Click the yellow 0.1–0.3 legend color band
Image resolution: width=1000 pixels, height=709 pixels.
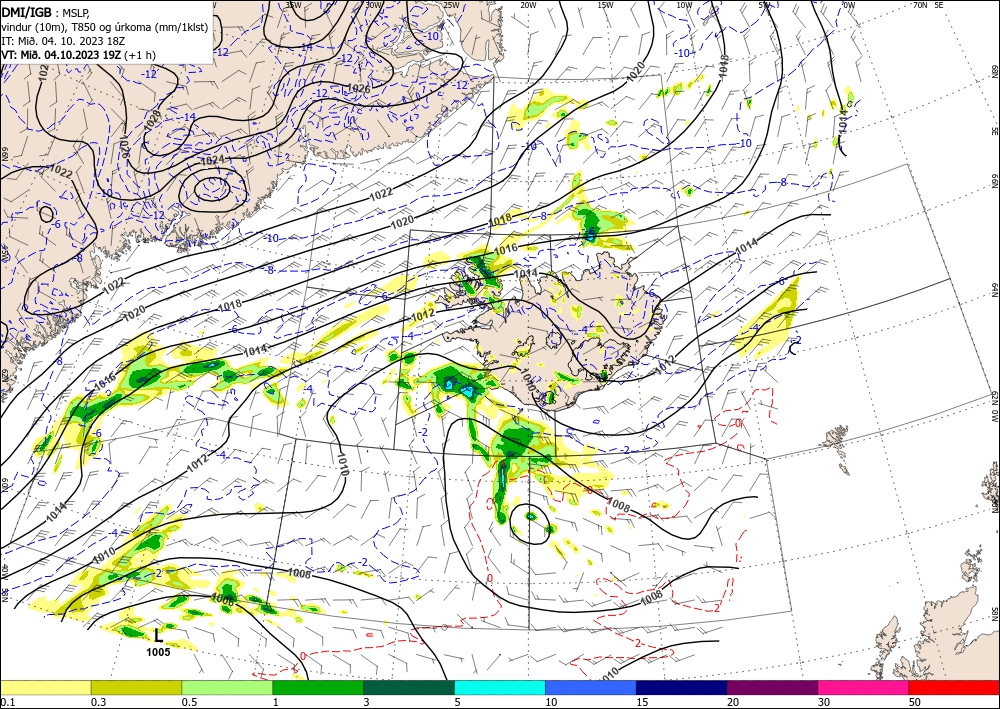pyautogui.click(x=45, y=687)
